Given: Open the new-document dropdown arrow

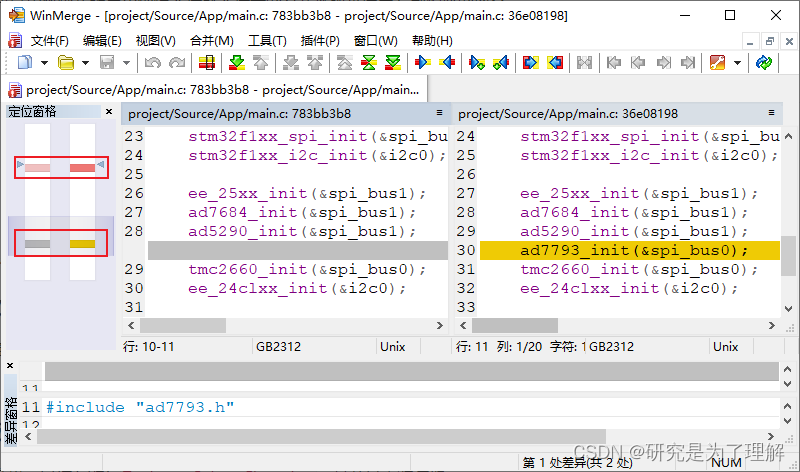Looking at the screenshot, I should pos(44,63).
